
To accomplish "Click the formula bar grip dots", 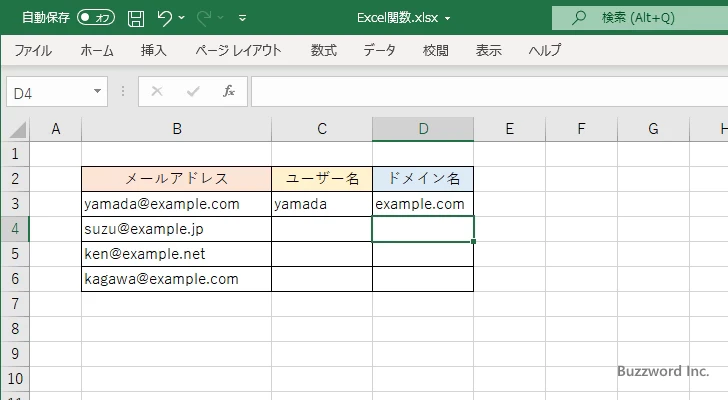I will 123,91.
